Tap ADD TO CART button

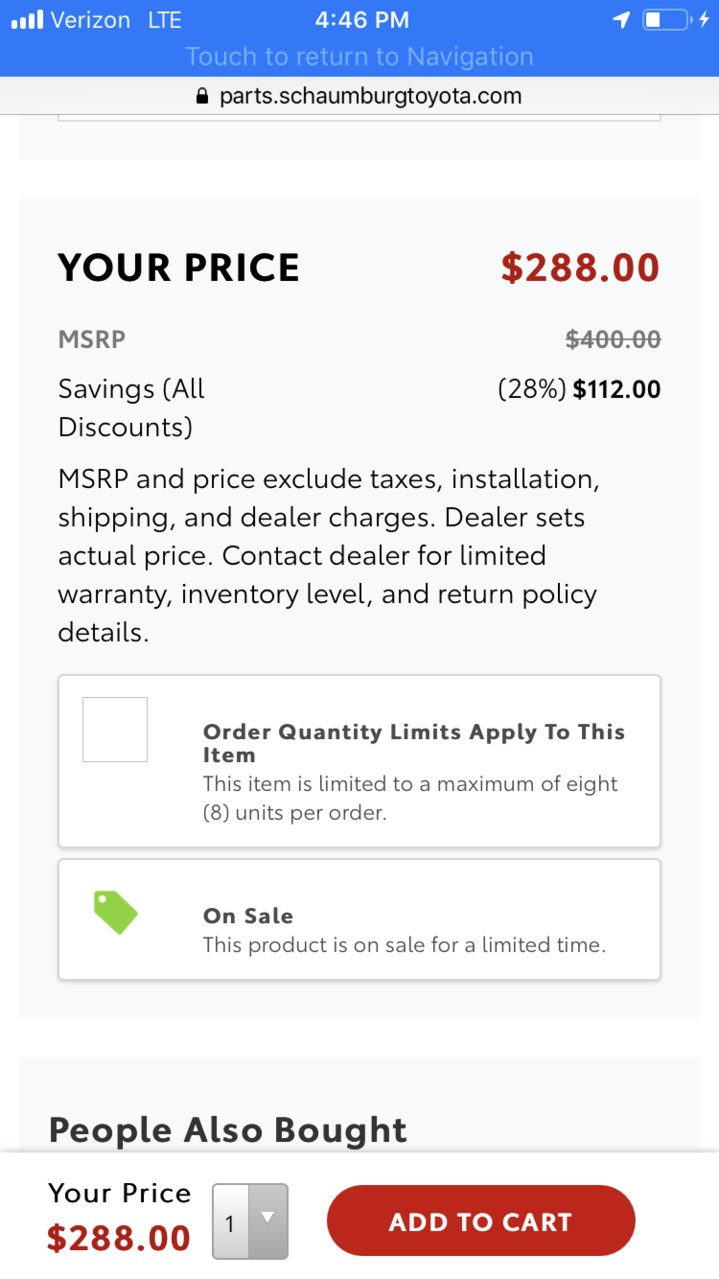[x=481, y=1221]
